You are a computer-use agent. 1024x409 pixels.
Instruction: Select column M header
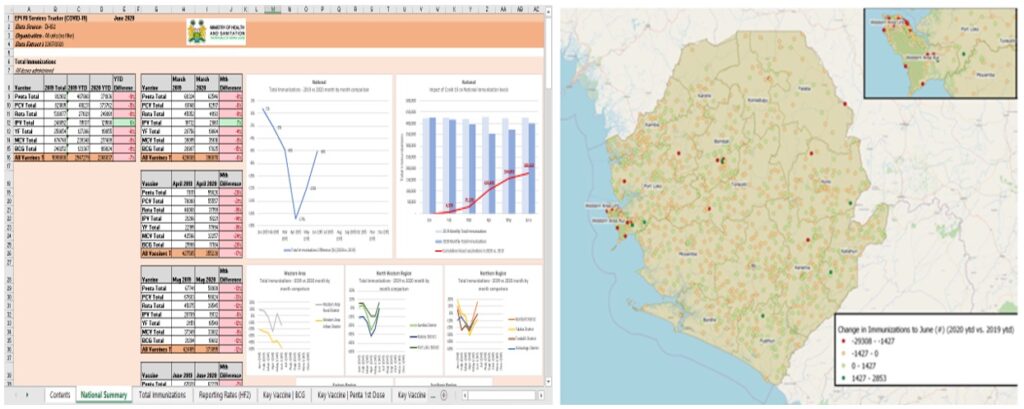click(274, 6)
